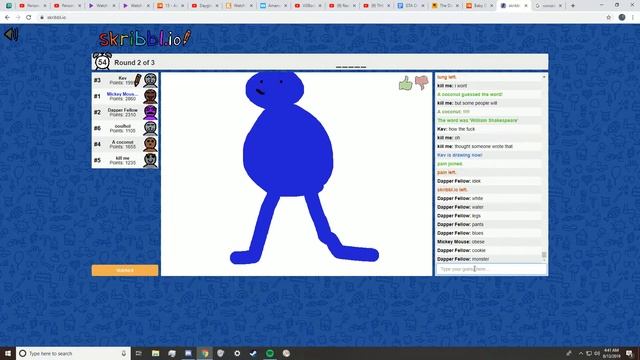Open Chrome from the taskbar

tap(204, 353)
